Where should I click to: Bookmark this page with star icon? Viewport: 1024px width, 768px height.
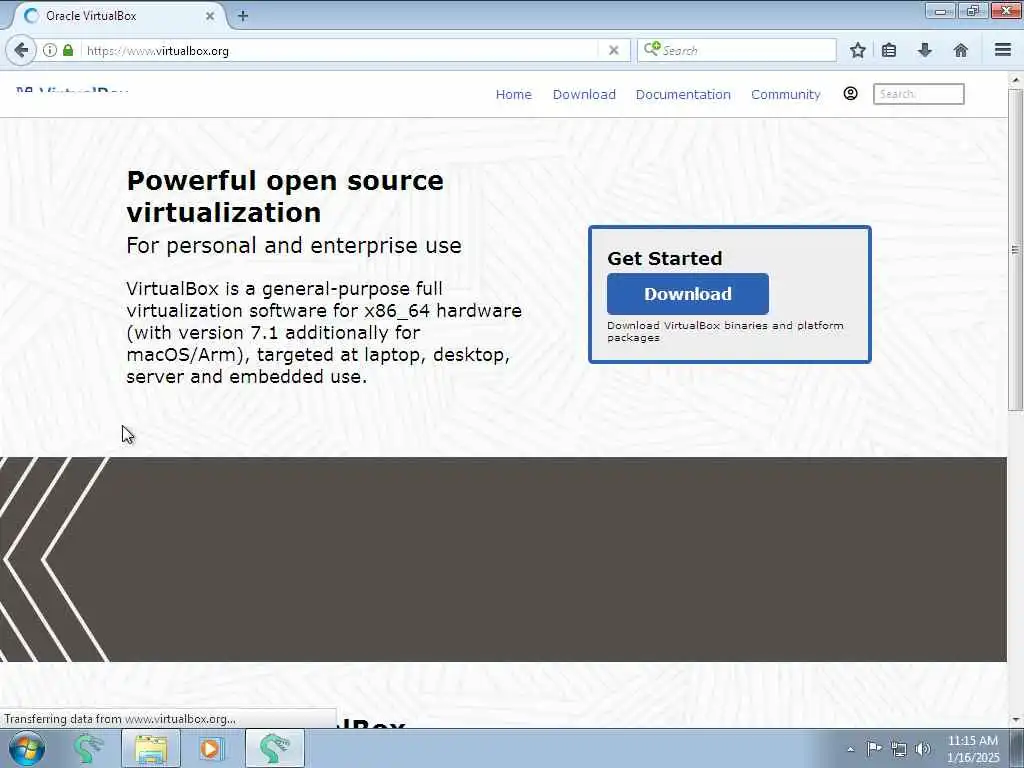point(857,50)
